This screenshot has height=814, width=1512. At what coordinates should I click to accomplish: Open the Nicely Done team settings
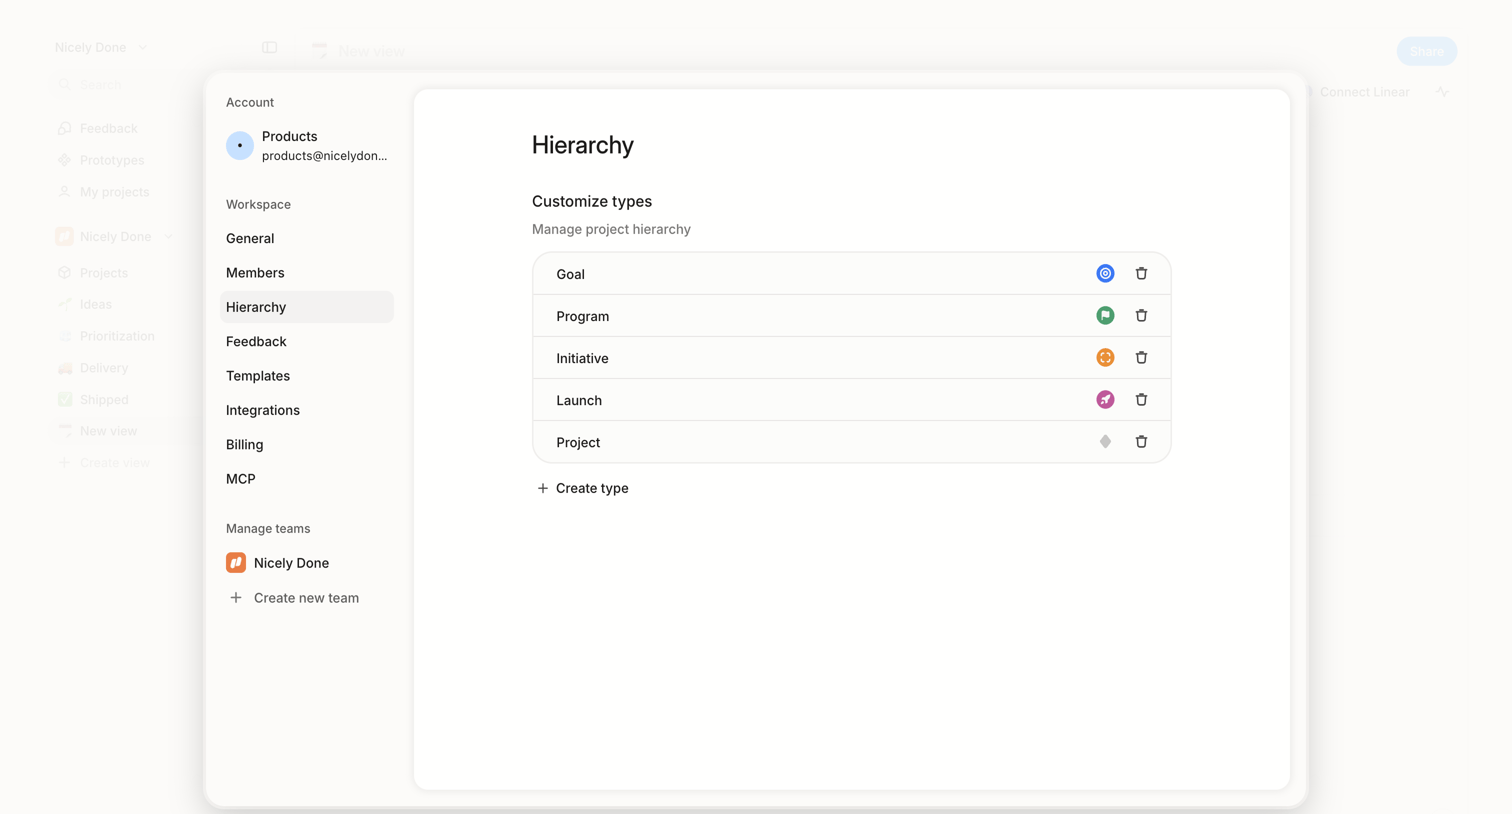pos(291,563)
